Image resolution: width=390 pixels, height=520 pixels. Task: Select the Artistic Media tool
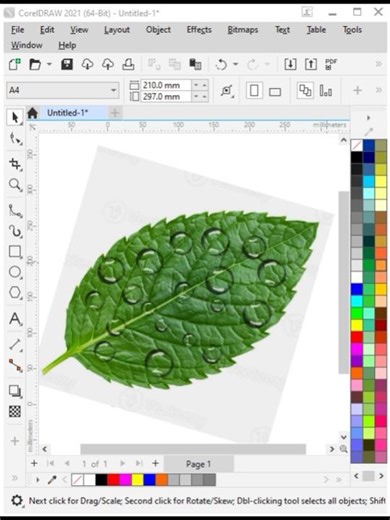click(x=15, y=231)
